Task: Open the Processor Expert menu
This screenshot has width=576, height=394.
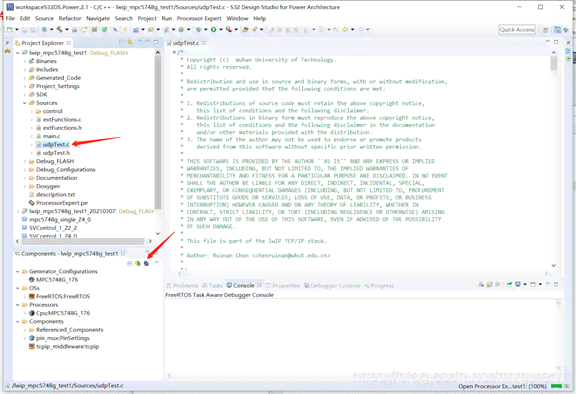Action: tap(199, 18)
